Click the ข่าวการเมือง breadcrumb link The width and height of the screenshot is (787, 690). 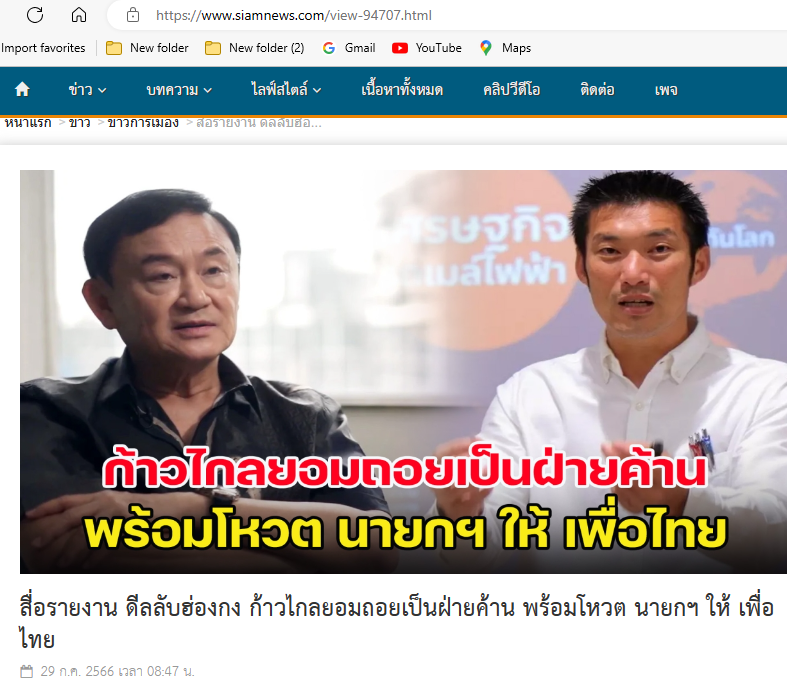[143, 122]
